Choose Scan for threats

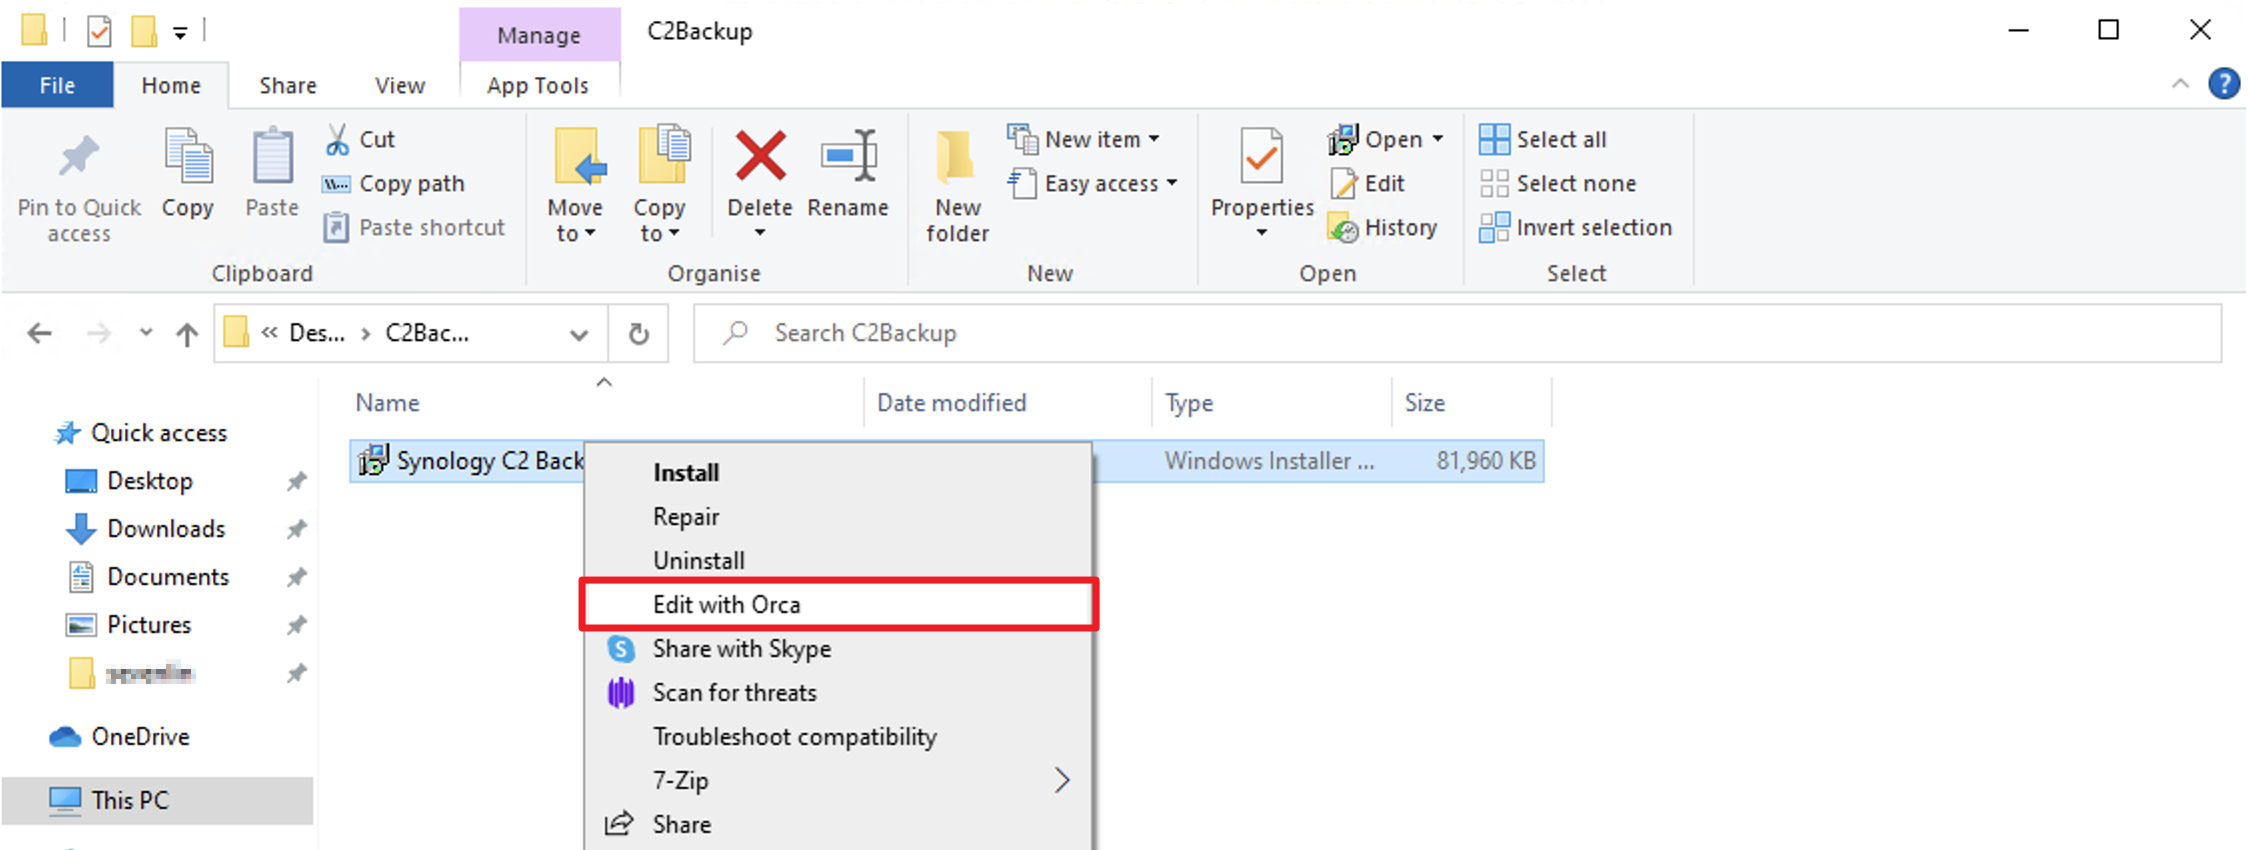click(x=838, y=693)
